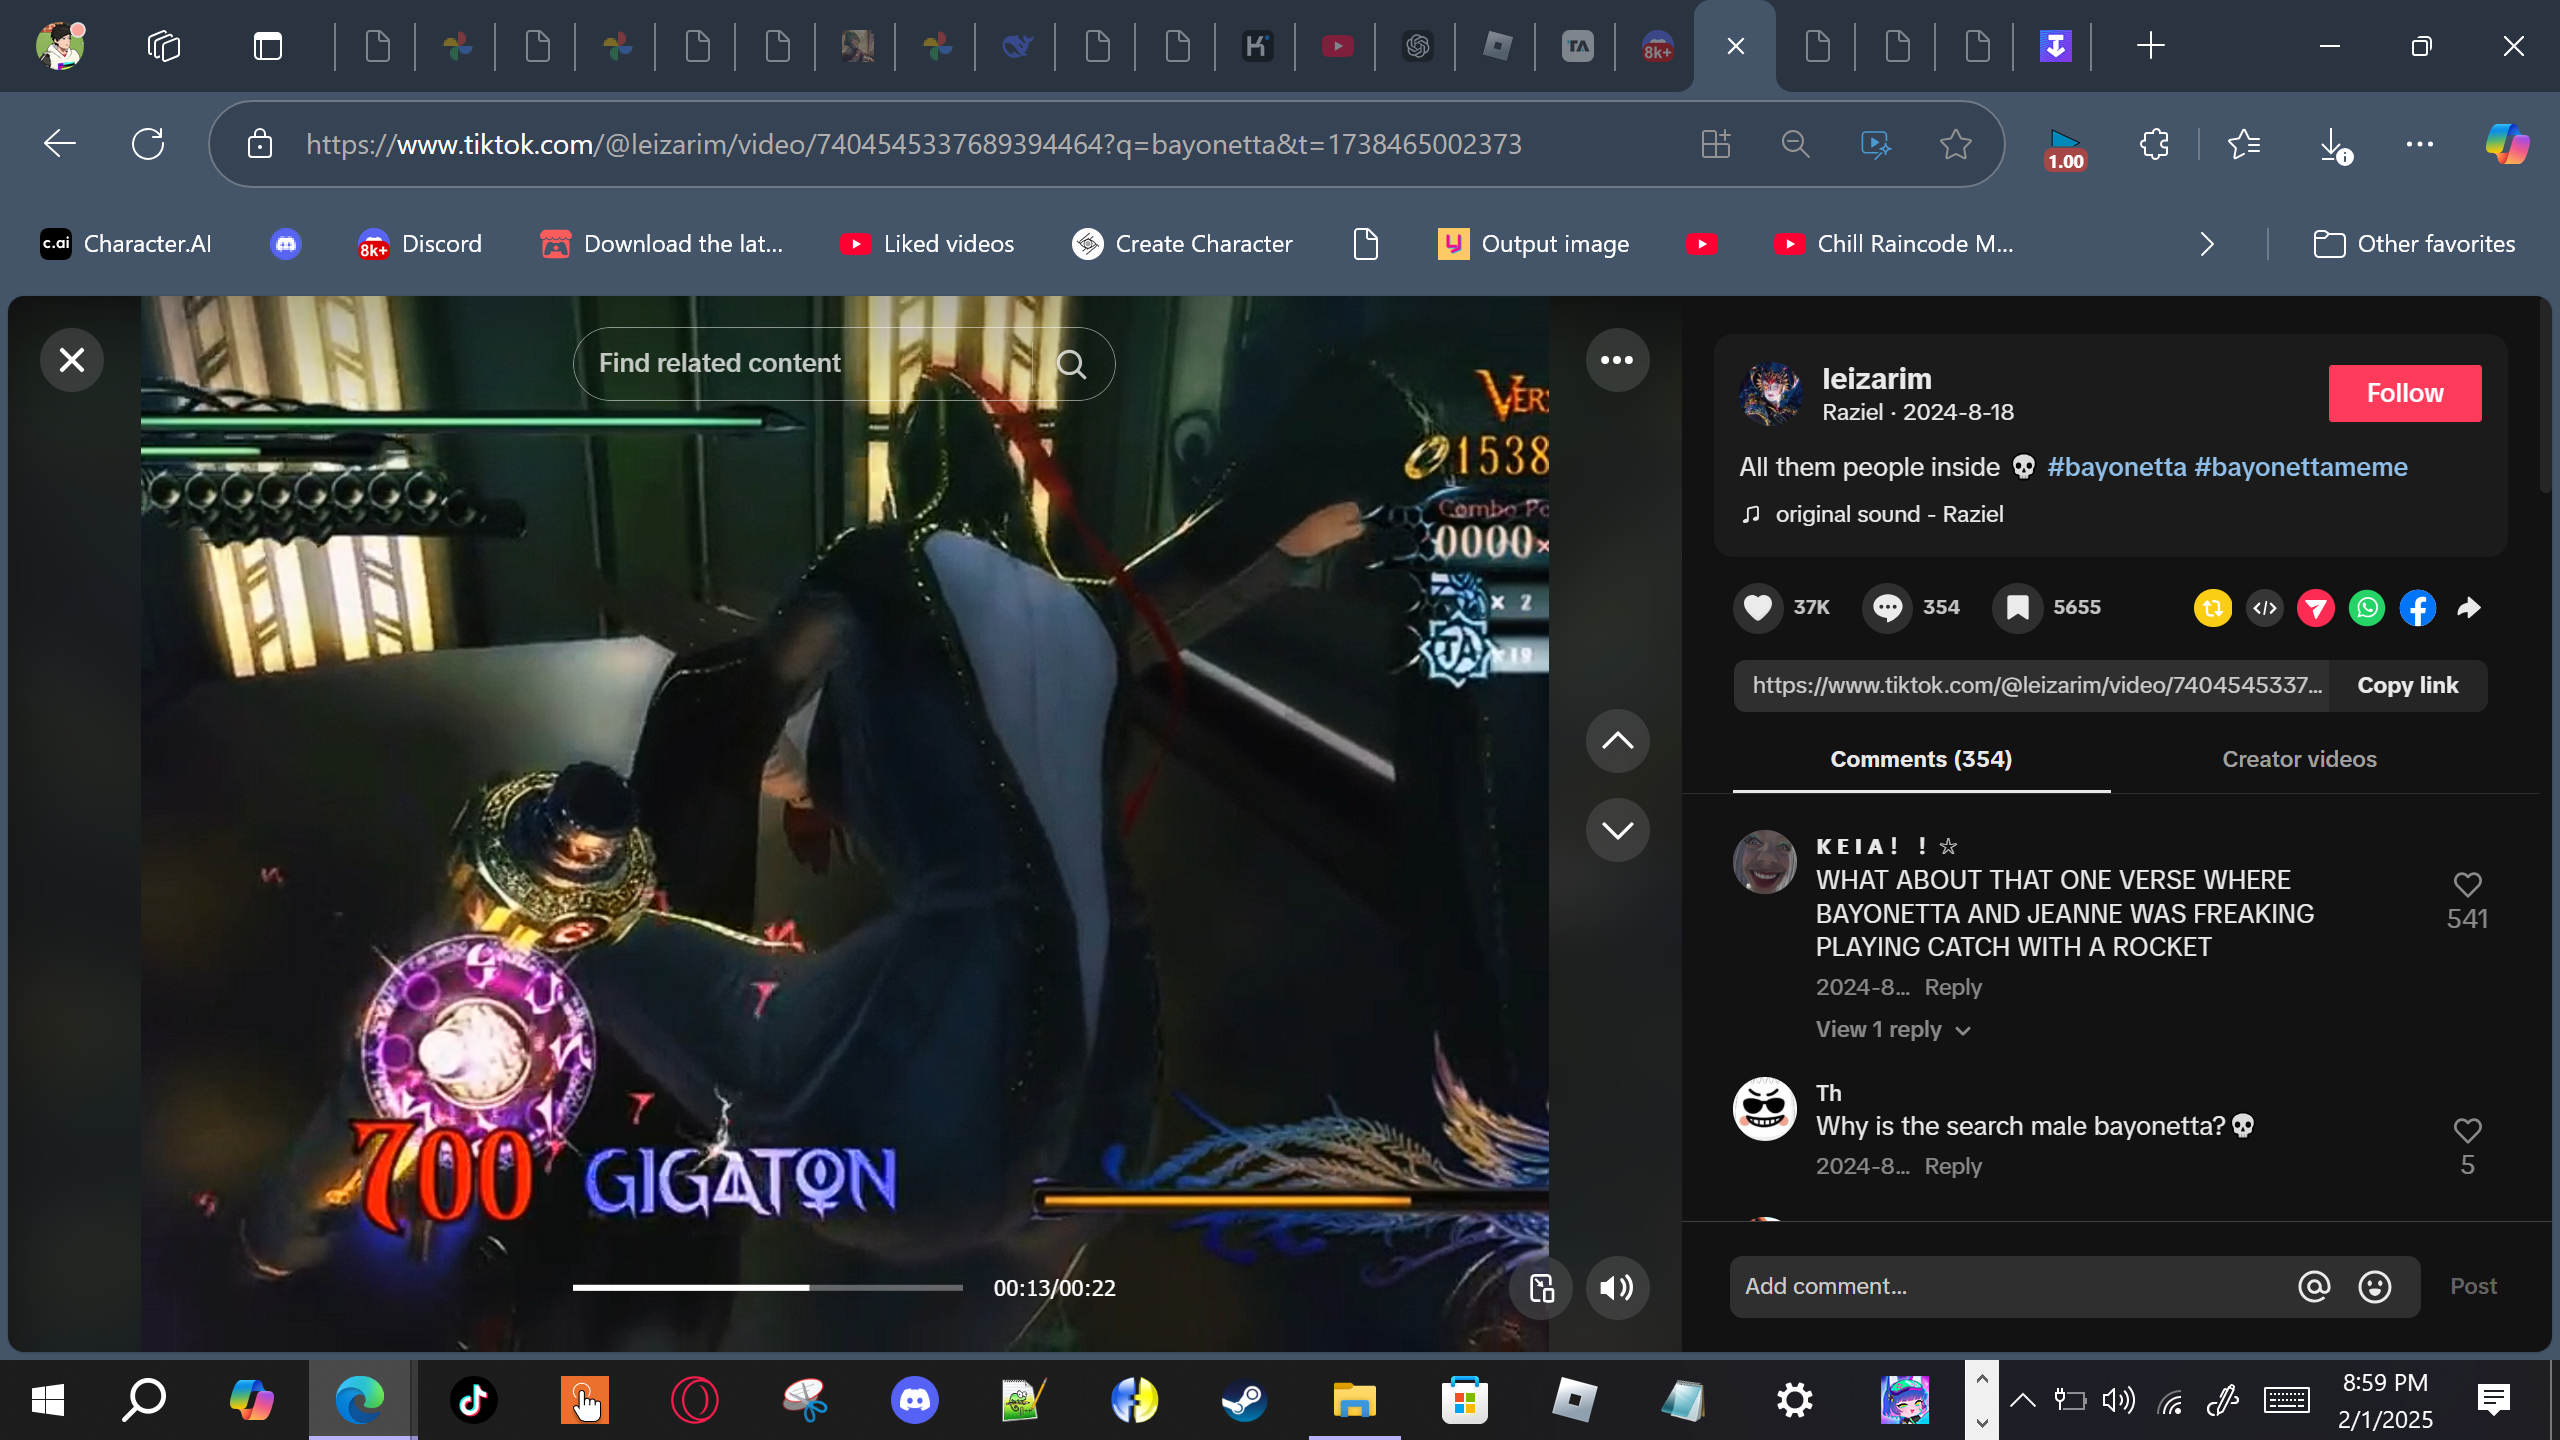Screen dimensions: 2560x1440
Task: Bookmark the video with favorites icon
Action: point(2017,607)
